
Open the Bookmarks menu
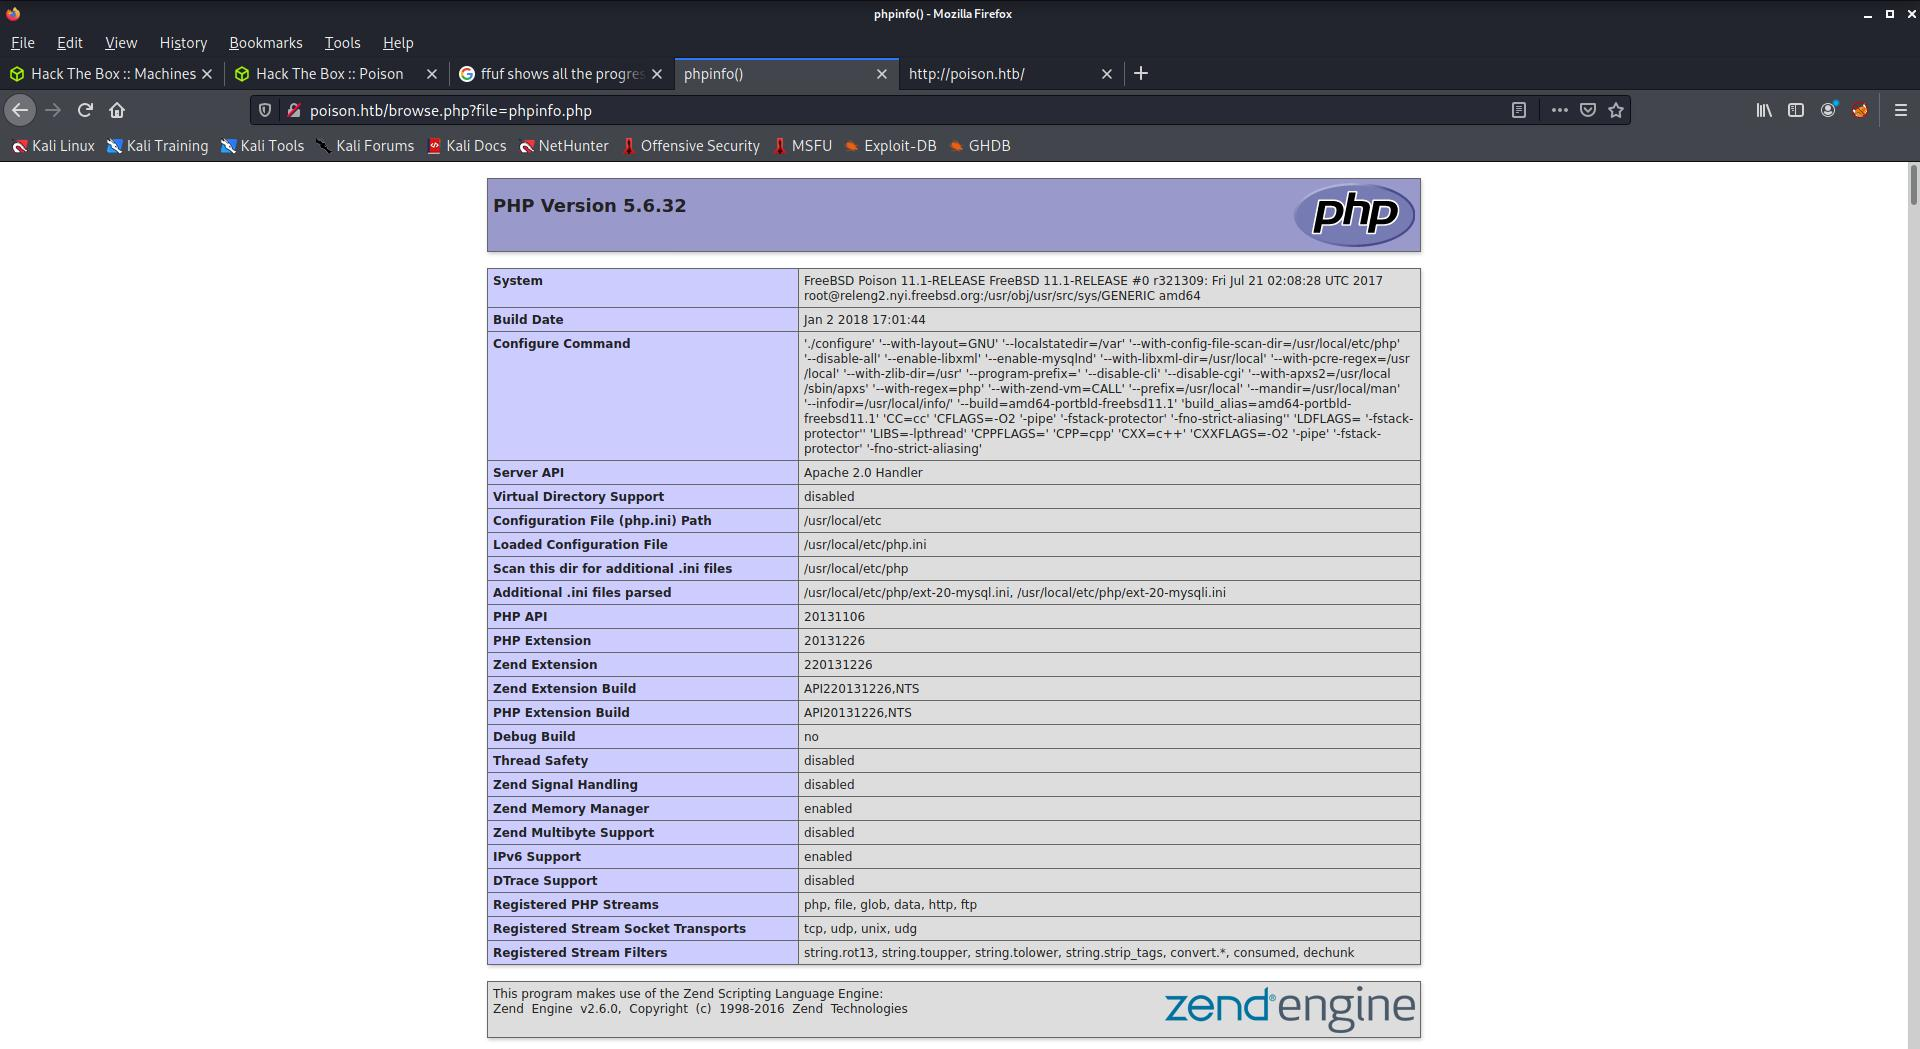tap(265, 43)
